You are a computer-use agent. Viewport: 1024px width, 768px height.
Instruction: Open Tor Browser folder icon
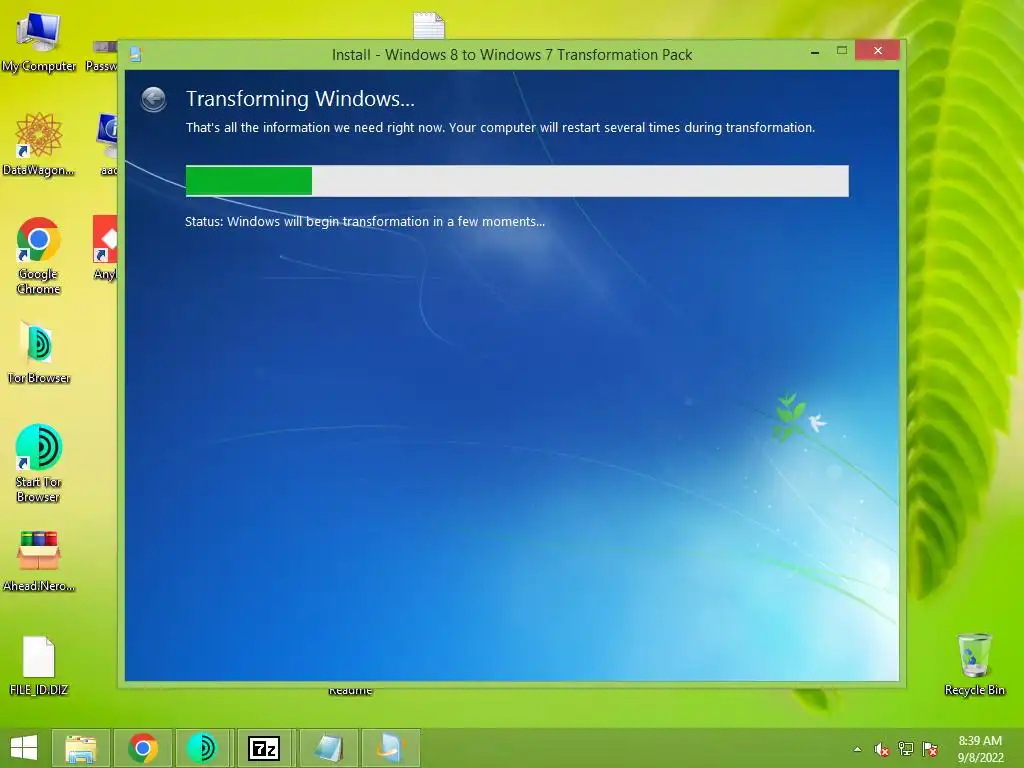click(x=39, y=352)
